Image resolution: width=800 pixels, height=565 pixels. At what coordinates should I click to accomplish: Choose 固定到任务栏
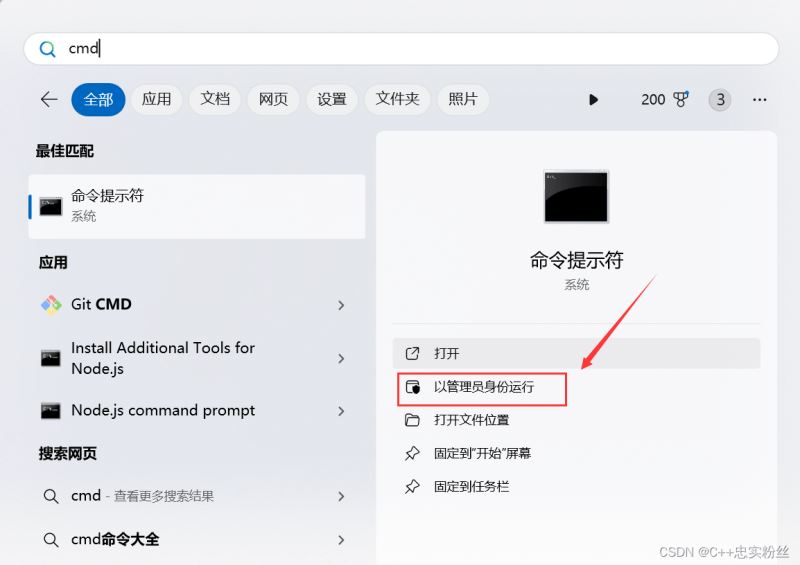point(577,486)
